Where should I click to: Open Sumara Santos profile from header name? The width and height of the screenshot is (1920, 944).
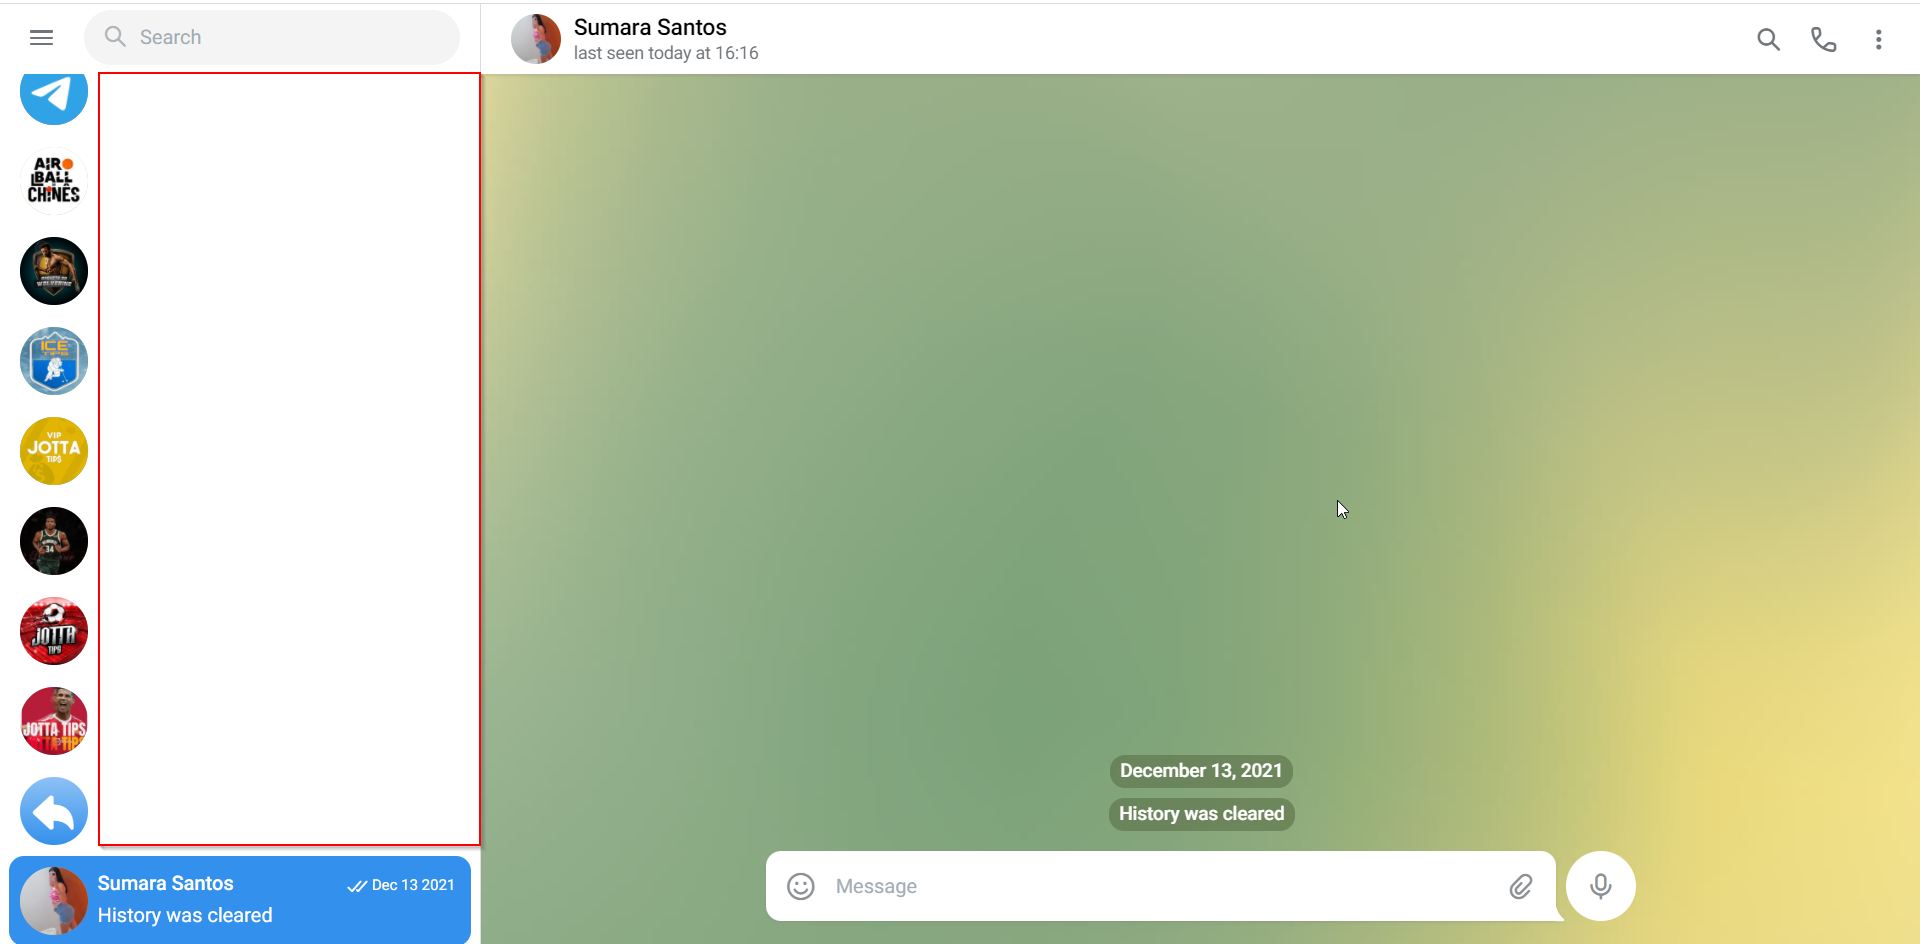click(650, 27)
